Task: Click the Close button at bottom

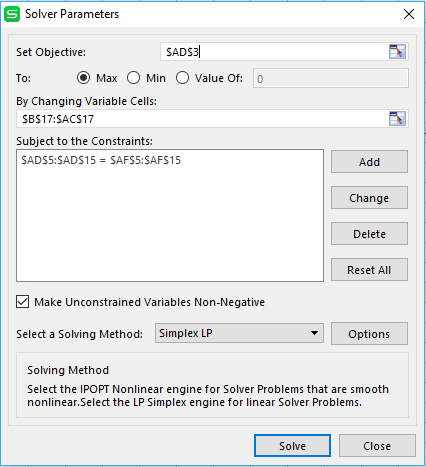Action: click(377, 446)
